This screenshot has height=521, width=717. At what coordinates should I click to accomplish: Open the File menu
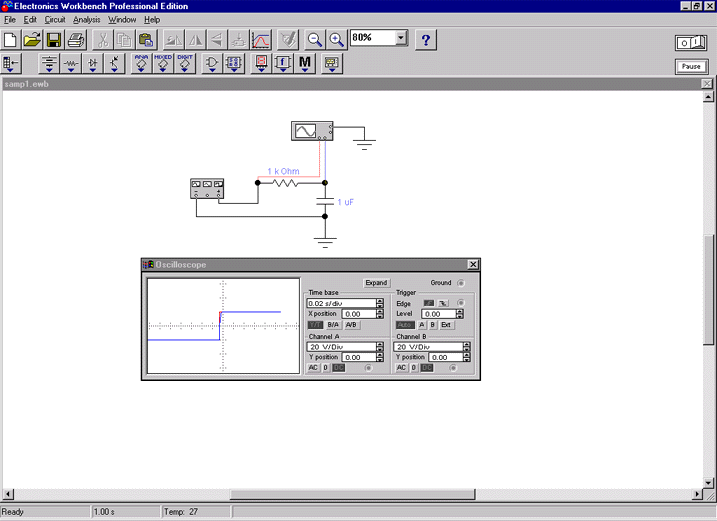(10, 20)
